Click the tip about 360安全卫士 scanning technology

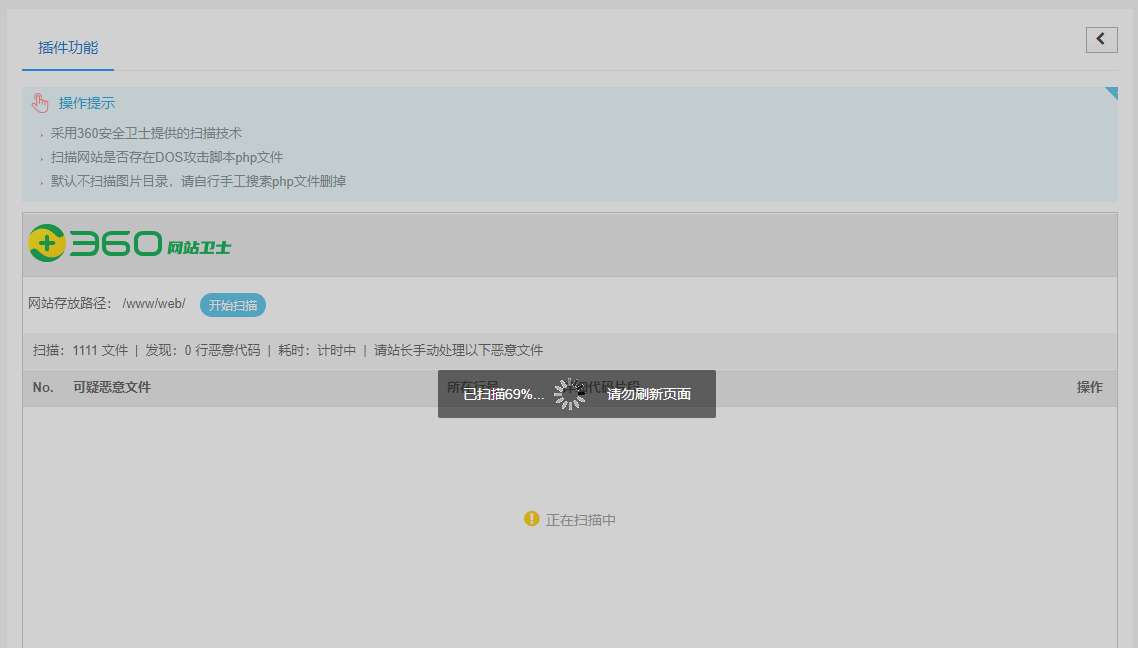[147, 134]
